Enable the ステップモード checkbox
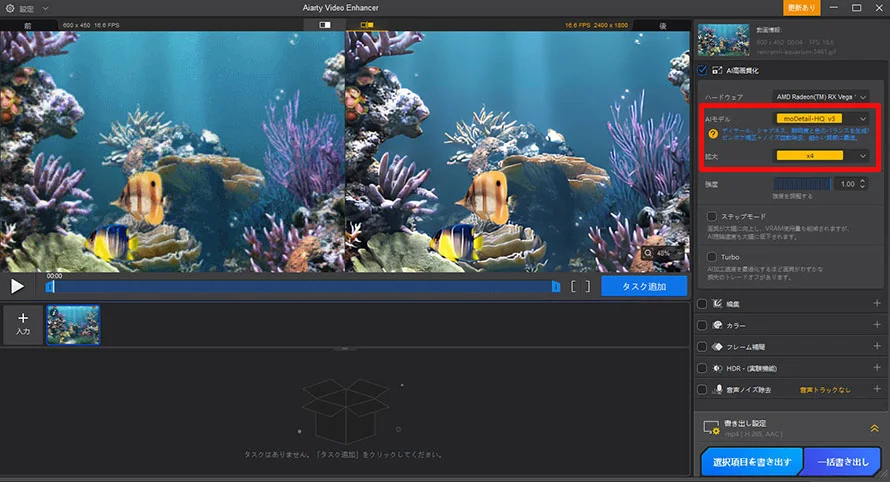Image resolution: width=890 pixels, height=482 pixels. tap(711, 216)
